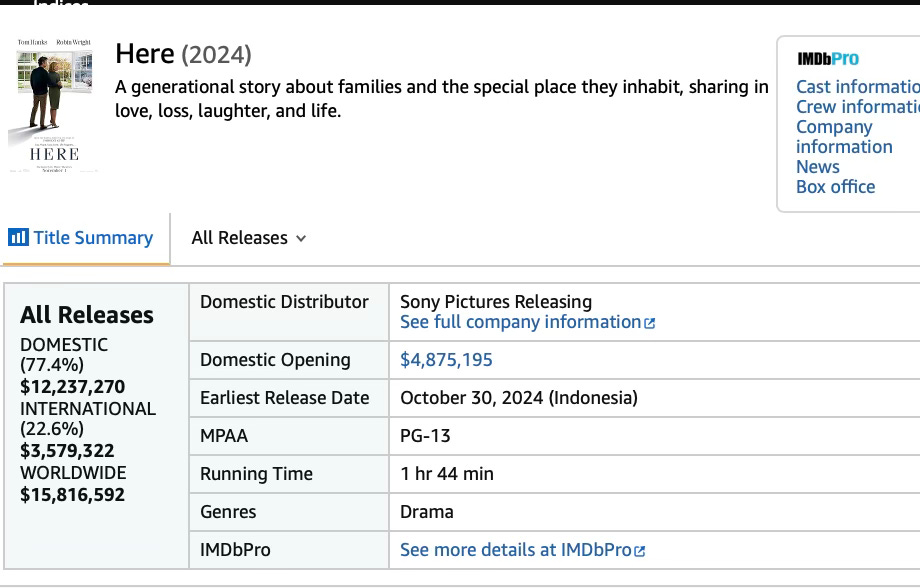920x588 pixels.
Task: Select domestic gross $12,237,270
Action: pos(72,387)
